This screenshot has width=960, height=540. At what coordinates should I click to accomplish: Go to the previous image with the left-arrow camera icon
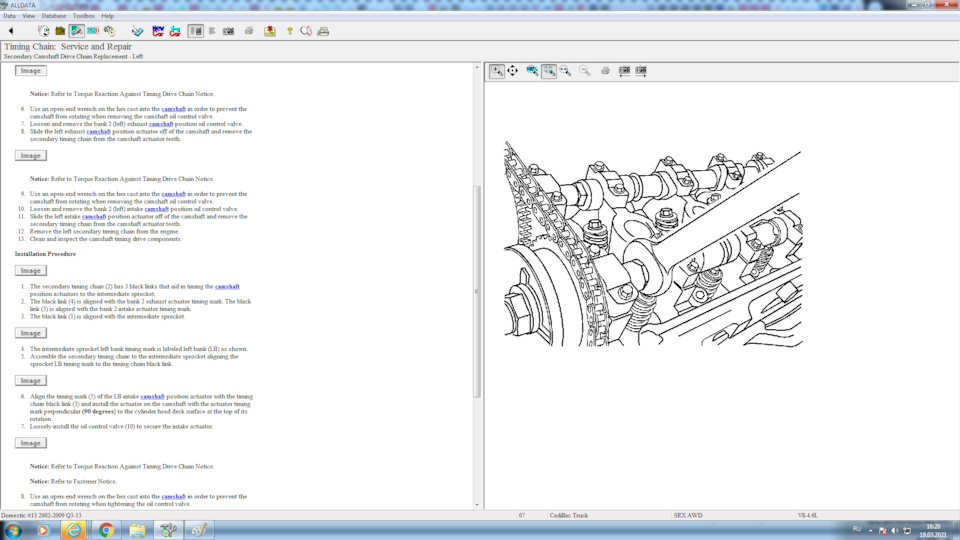[x=624, y=71]
